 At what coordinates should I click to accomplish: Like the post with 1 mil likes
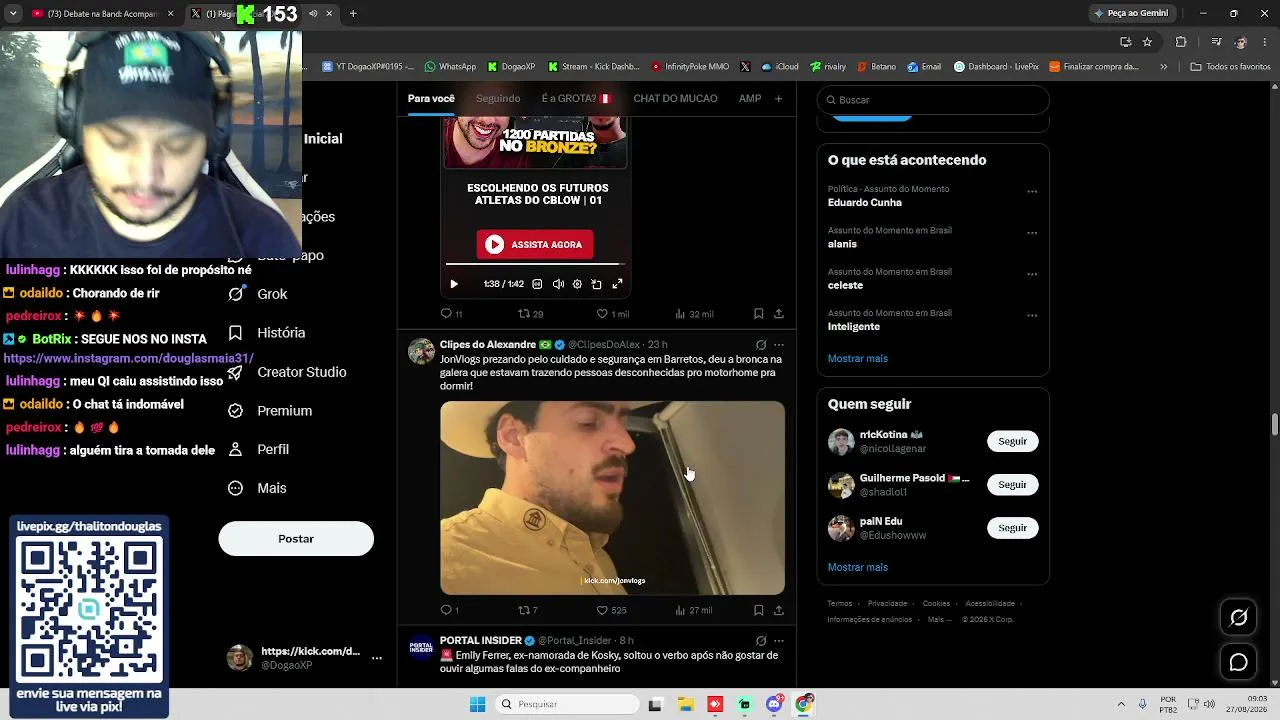point(612,314)
